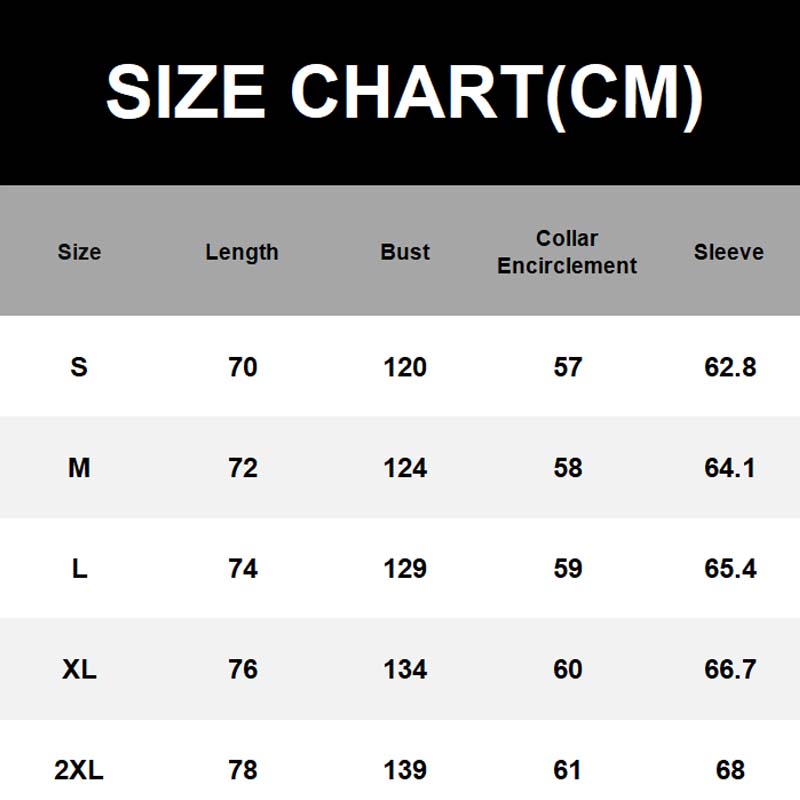
Task: Click the SIZE CHART(CM) title
Action: [x=404, y=93]
